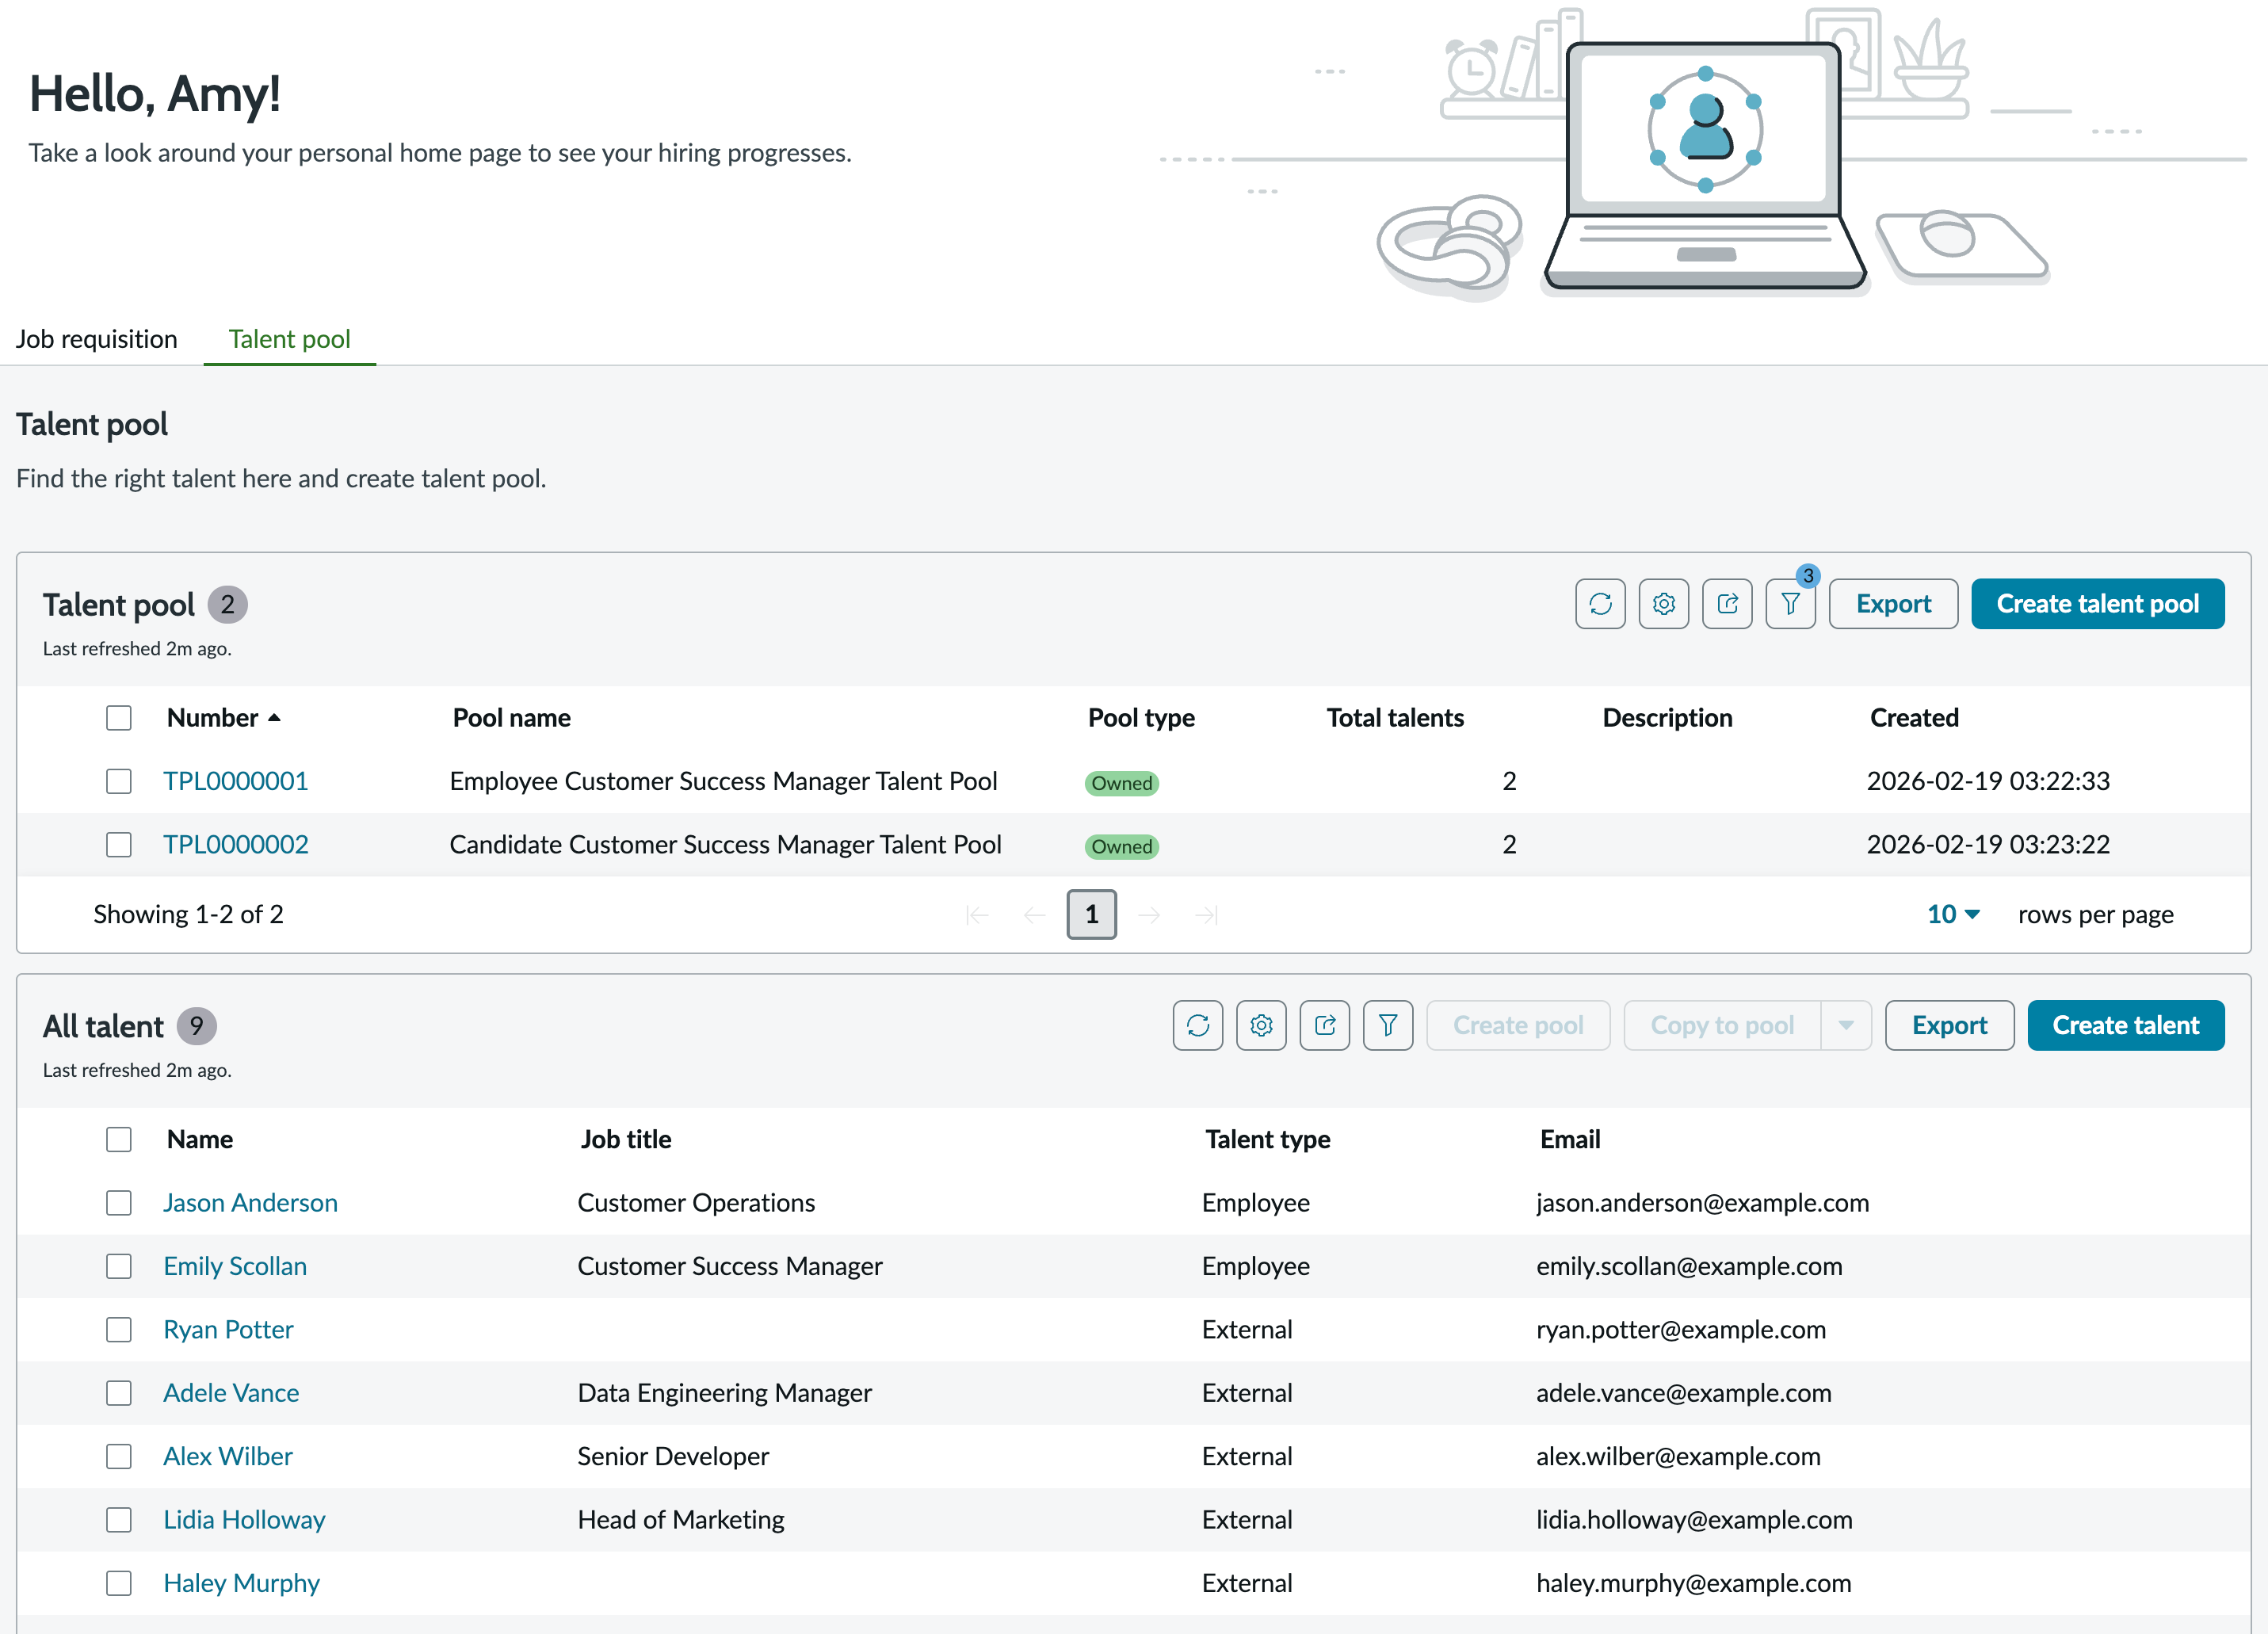Open Jason Anderson's profile link
Image resolution: width=2268 pixels, height=1634 pixels.
[x=250, y=1203]
